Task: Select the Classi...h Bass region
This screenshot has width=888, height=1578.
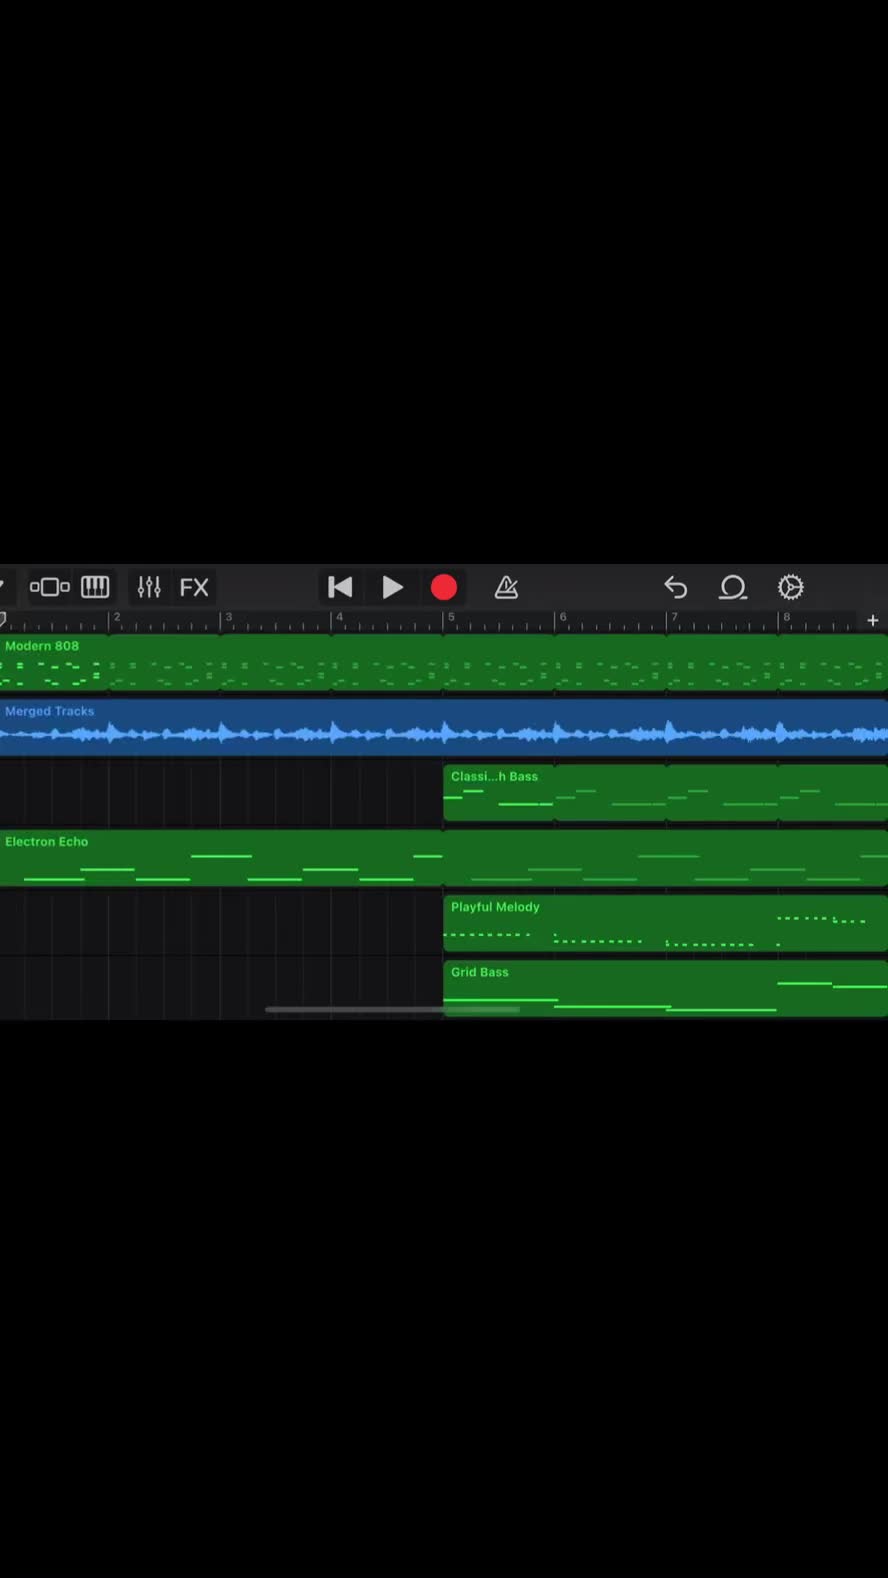Action: click(x=665, y=793)
